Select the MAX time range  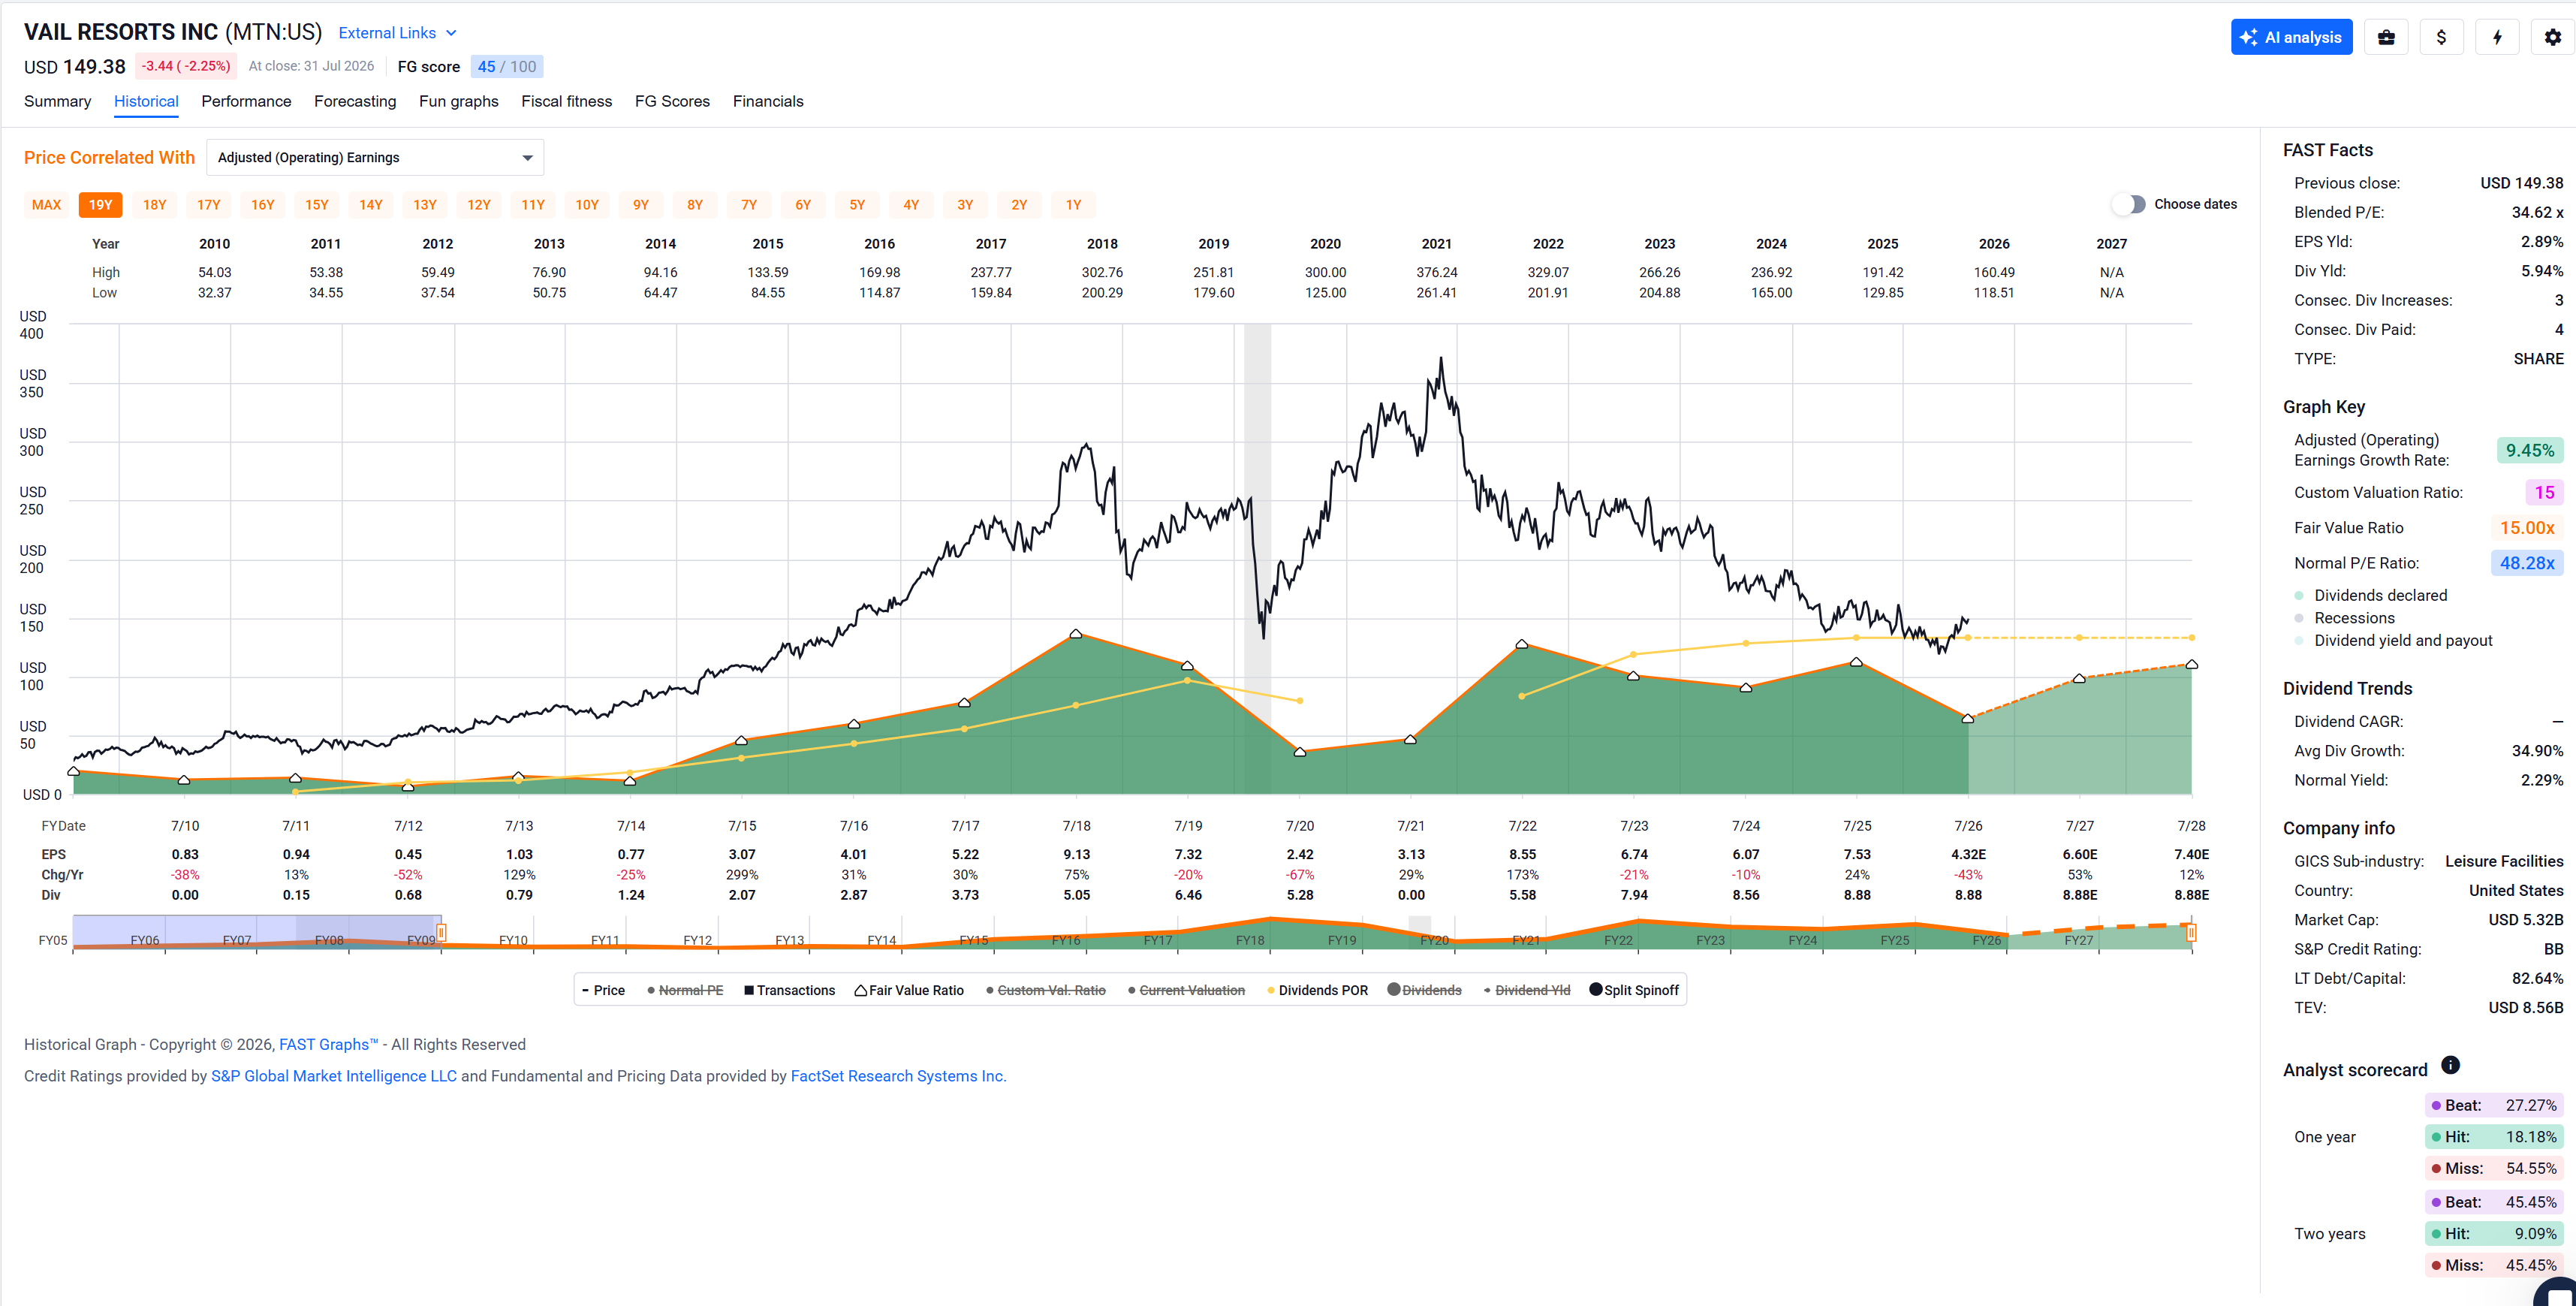46,205
